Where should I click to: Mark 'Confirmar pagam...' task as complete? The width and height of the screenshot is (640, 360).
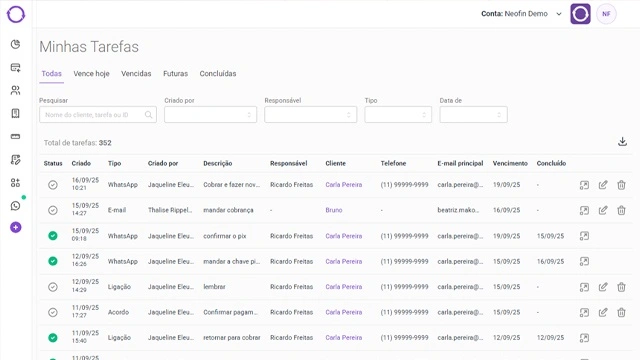pyautogui.click(x=53, y=312)
